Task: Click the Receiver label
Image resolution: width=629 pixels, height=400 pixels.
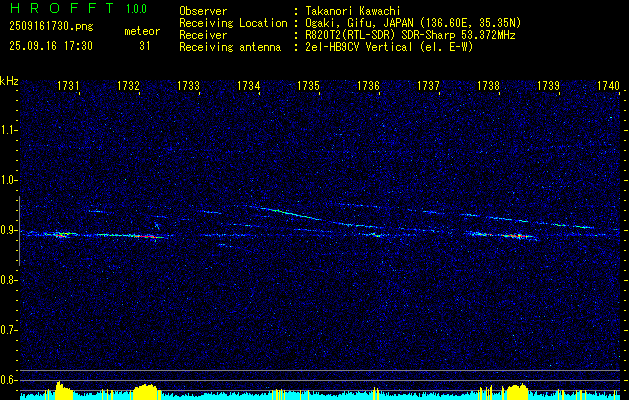Action: tap(203, 35)
